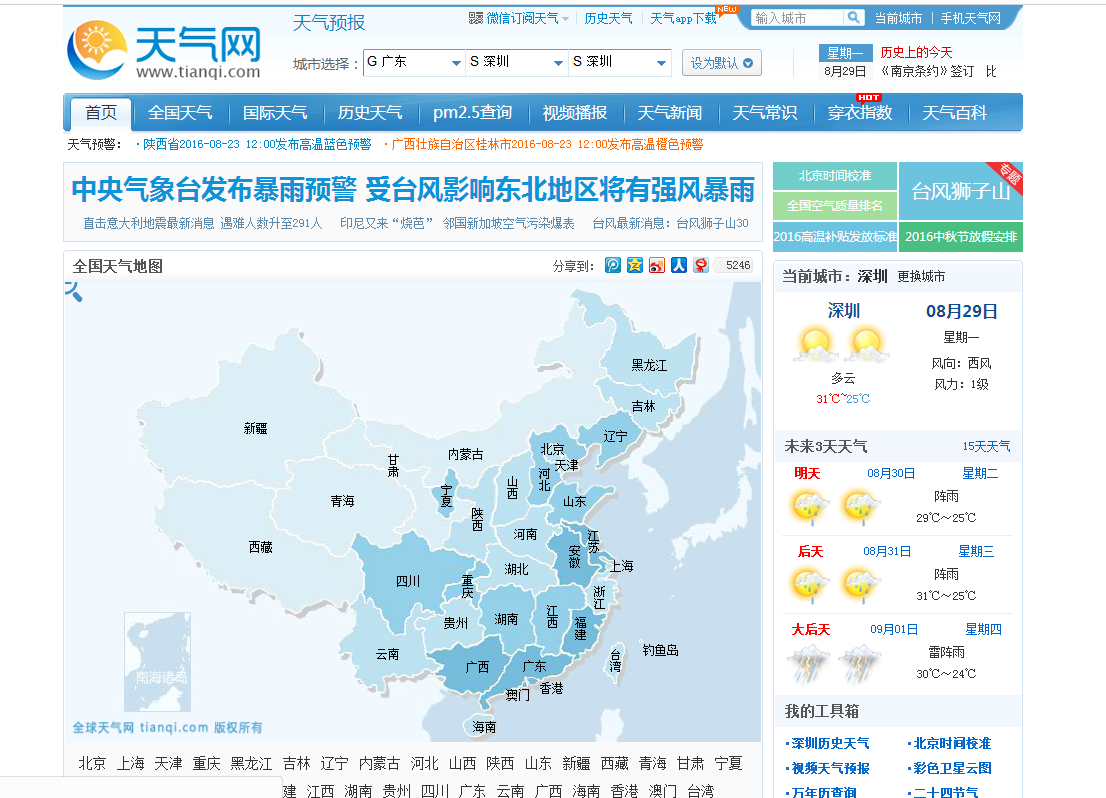Select the 历史天气 nav tab

370,113
